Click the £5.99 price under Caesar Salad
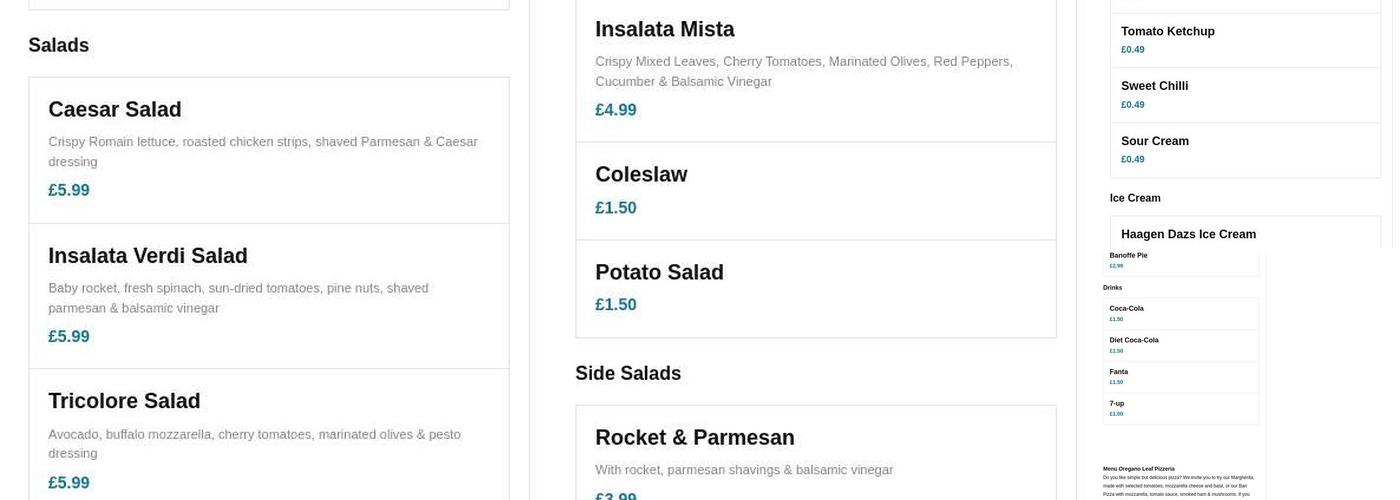 (x=69, y=190)
